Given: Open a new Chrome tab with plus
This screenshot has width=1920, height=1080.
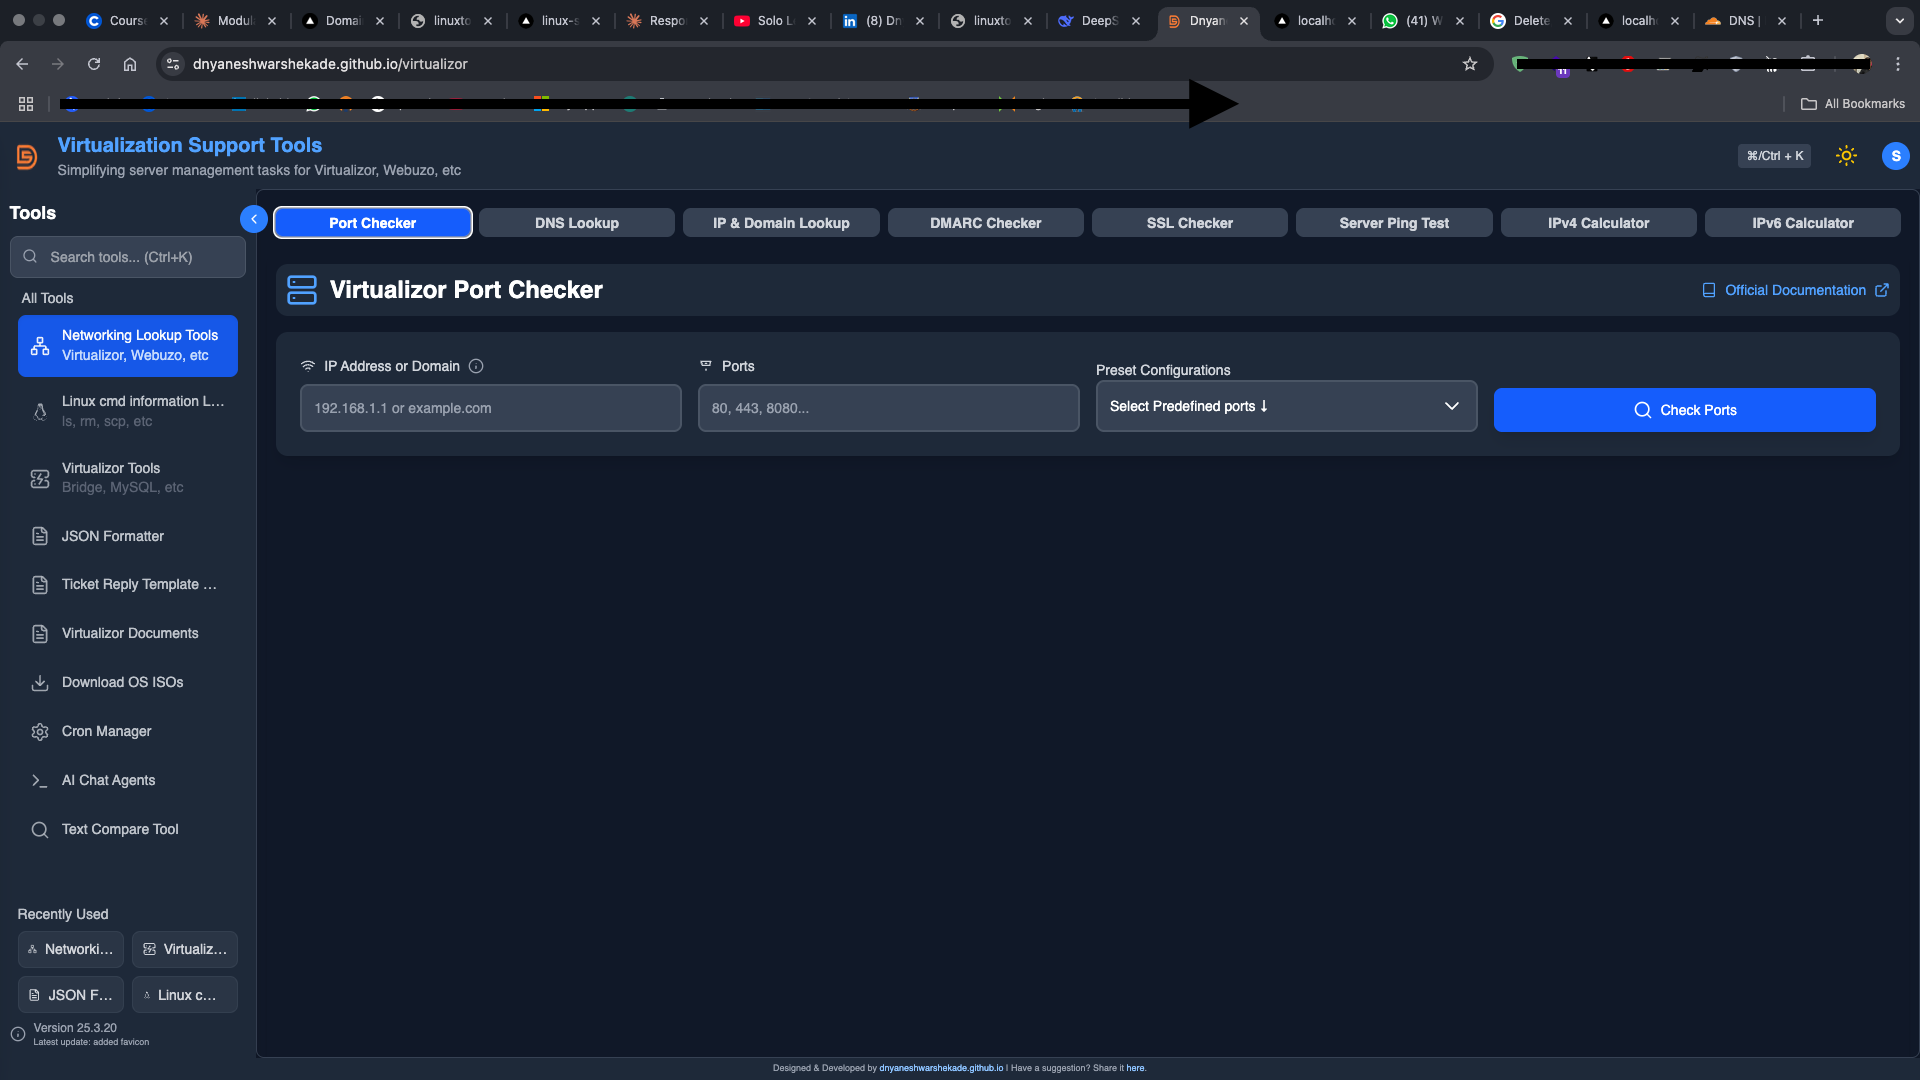Looking at the screenshot, I should tap(1818, 20).
